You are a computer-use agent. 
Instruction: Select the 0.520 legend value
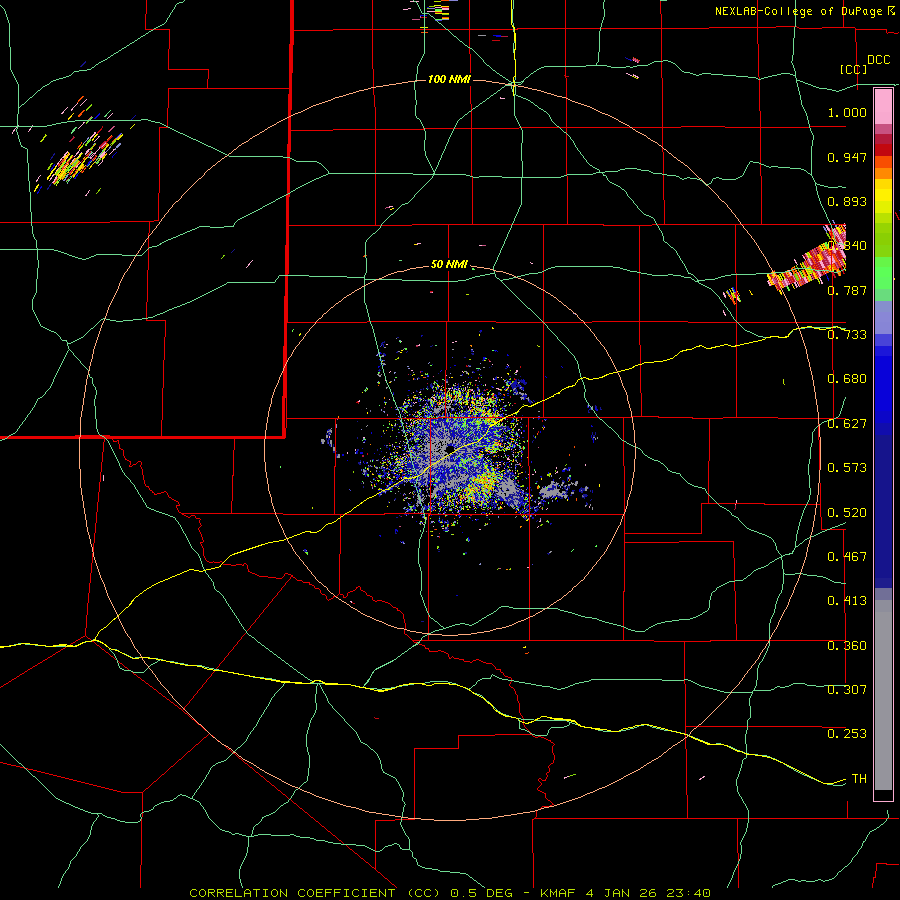pyautogui.click(x=847, y=513)
